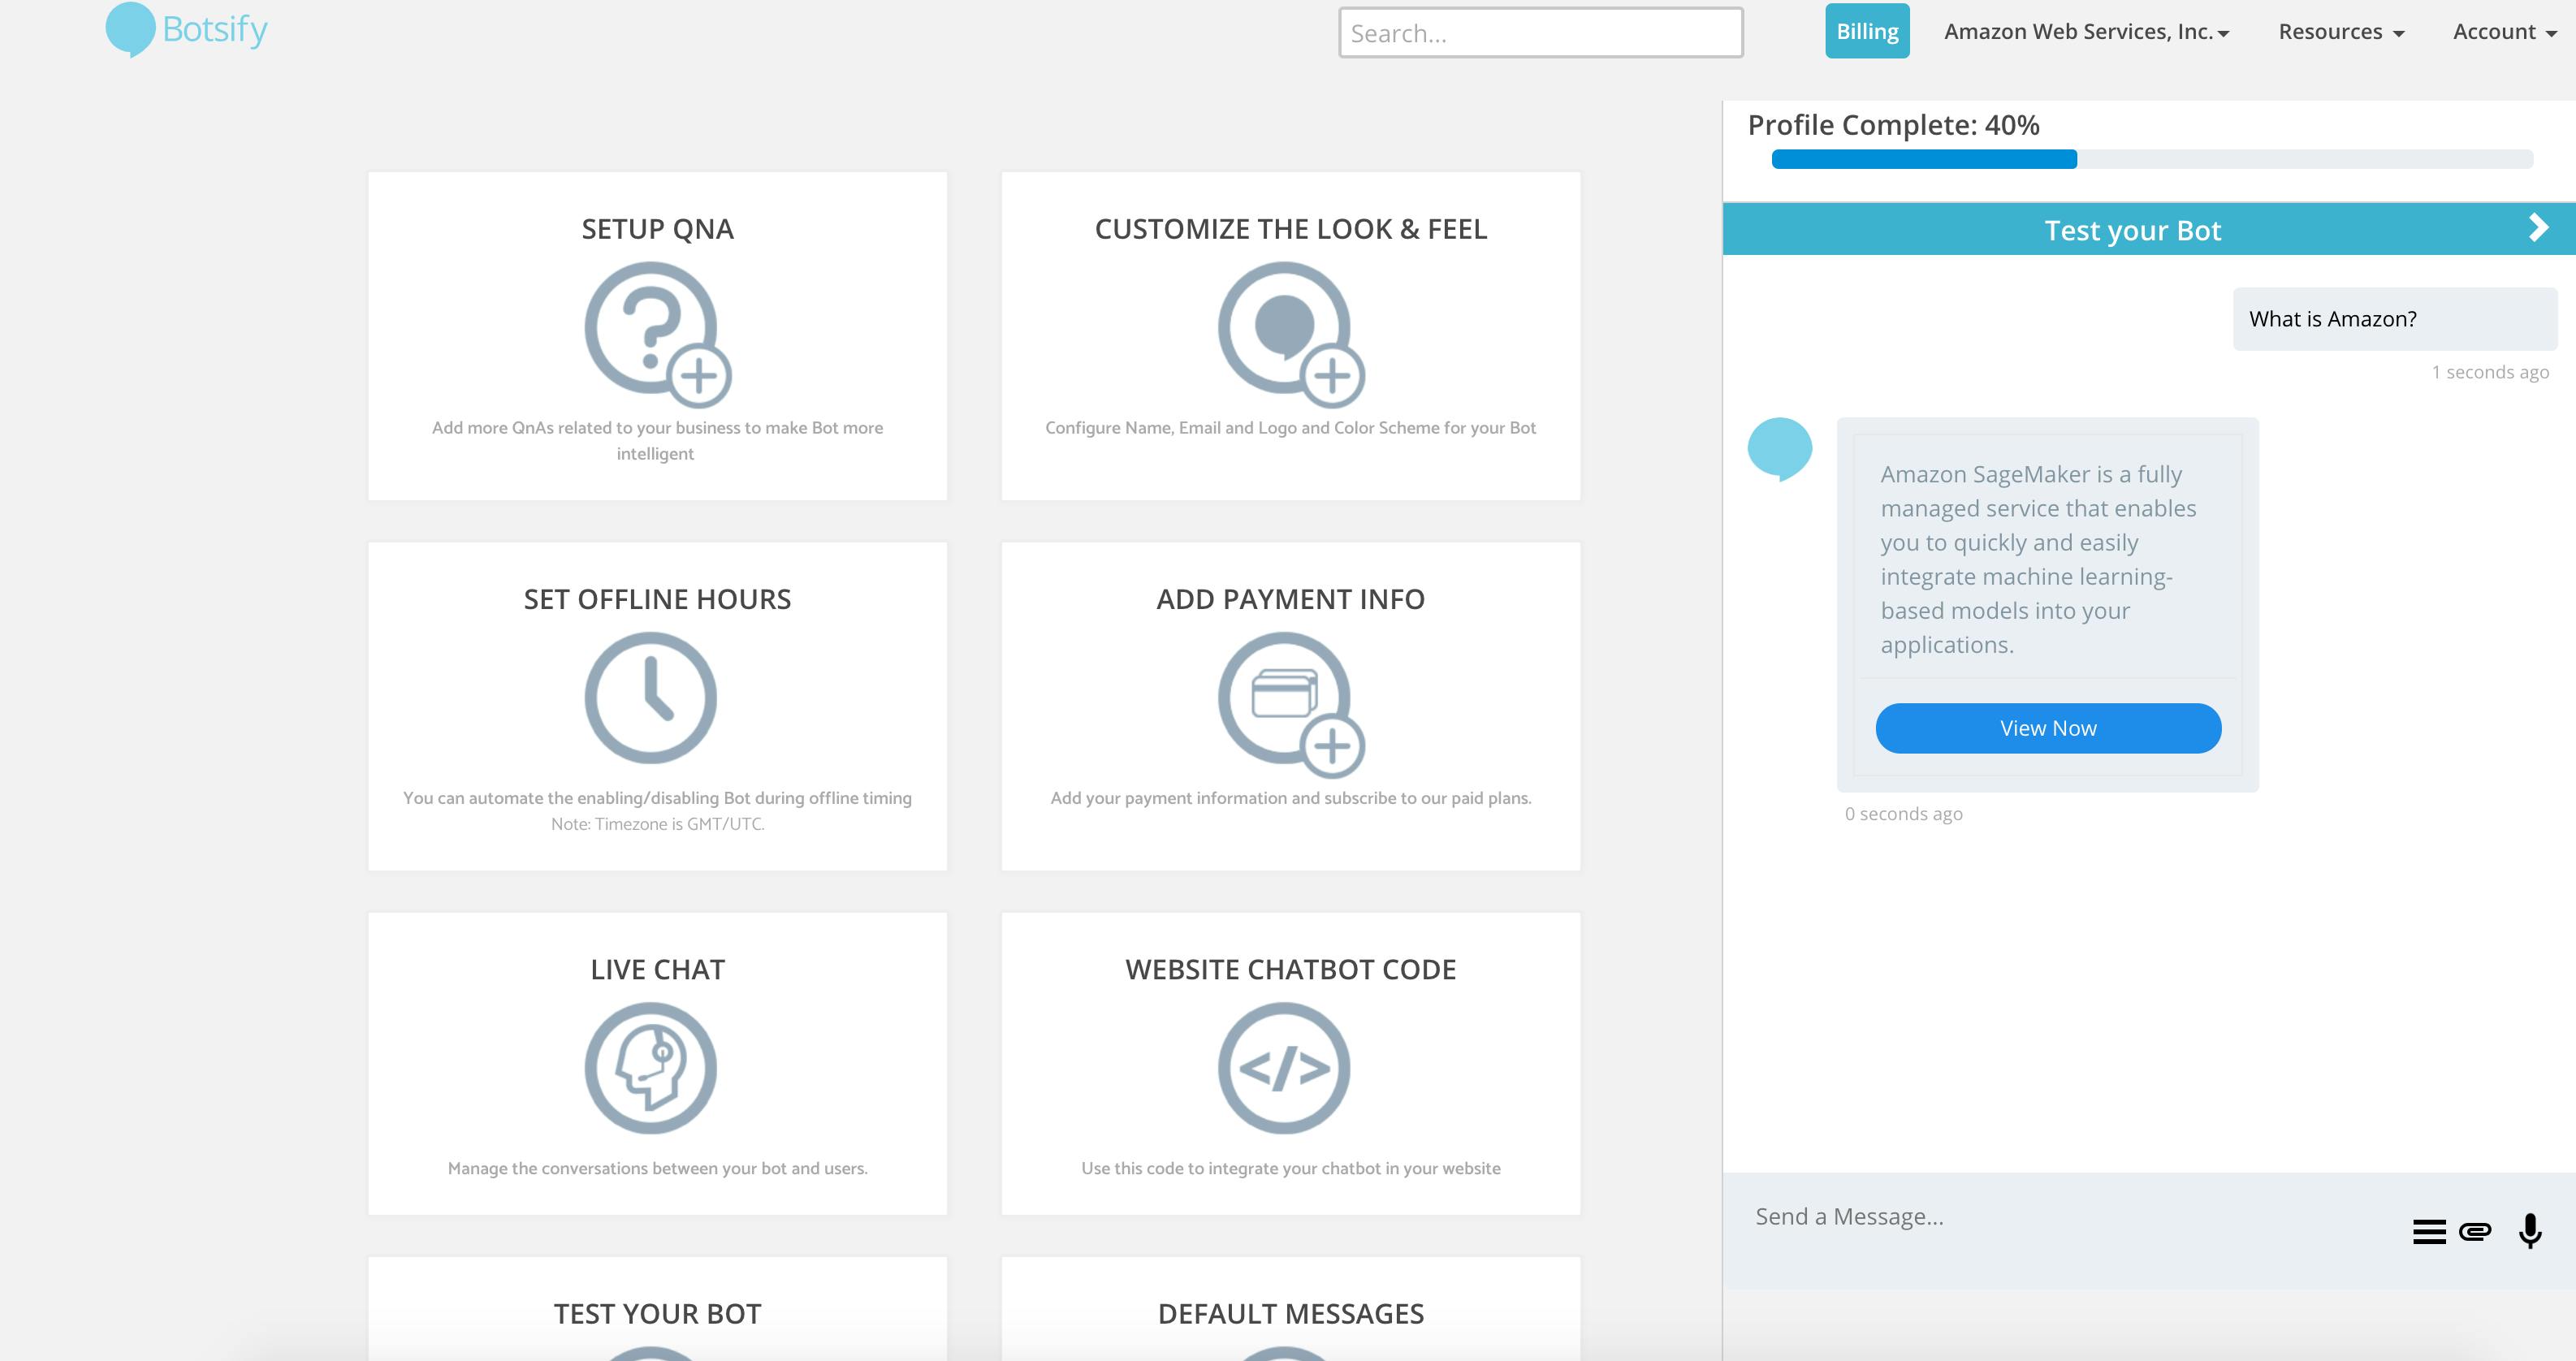Click the Amazon SageMaker reply text
The image size is (2576, 1361).
(2038, 559)
